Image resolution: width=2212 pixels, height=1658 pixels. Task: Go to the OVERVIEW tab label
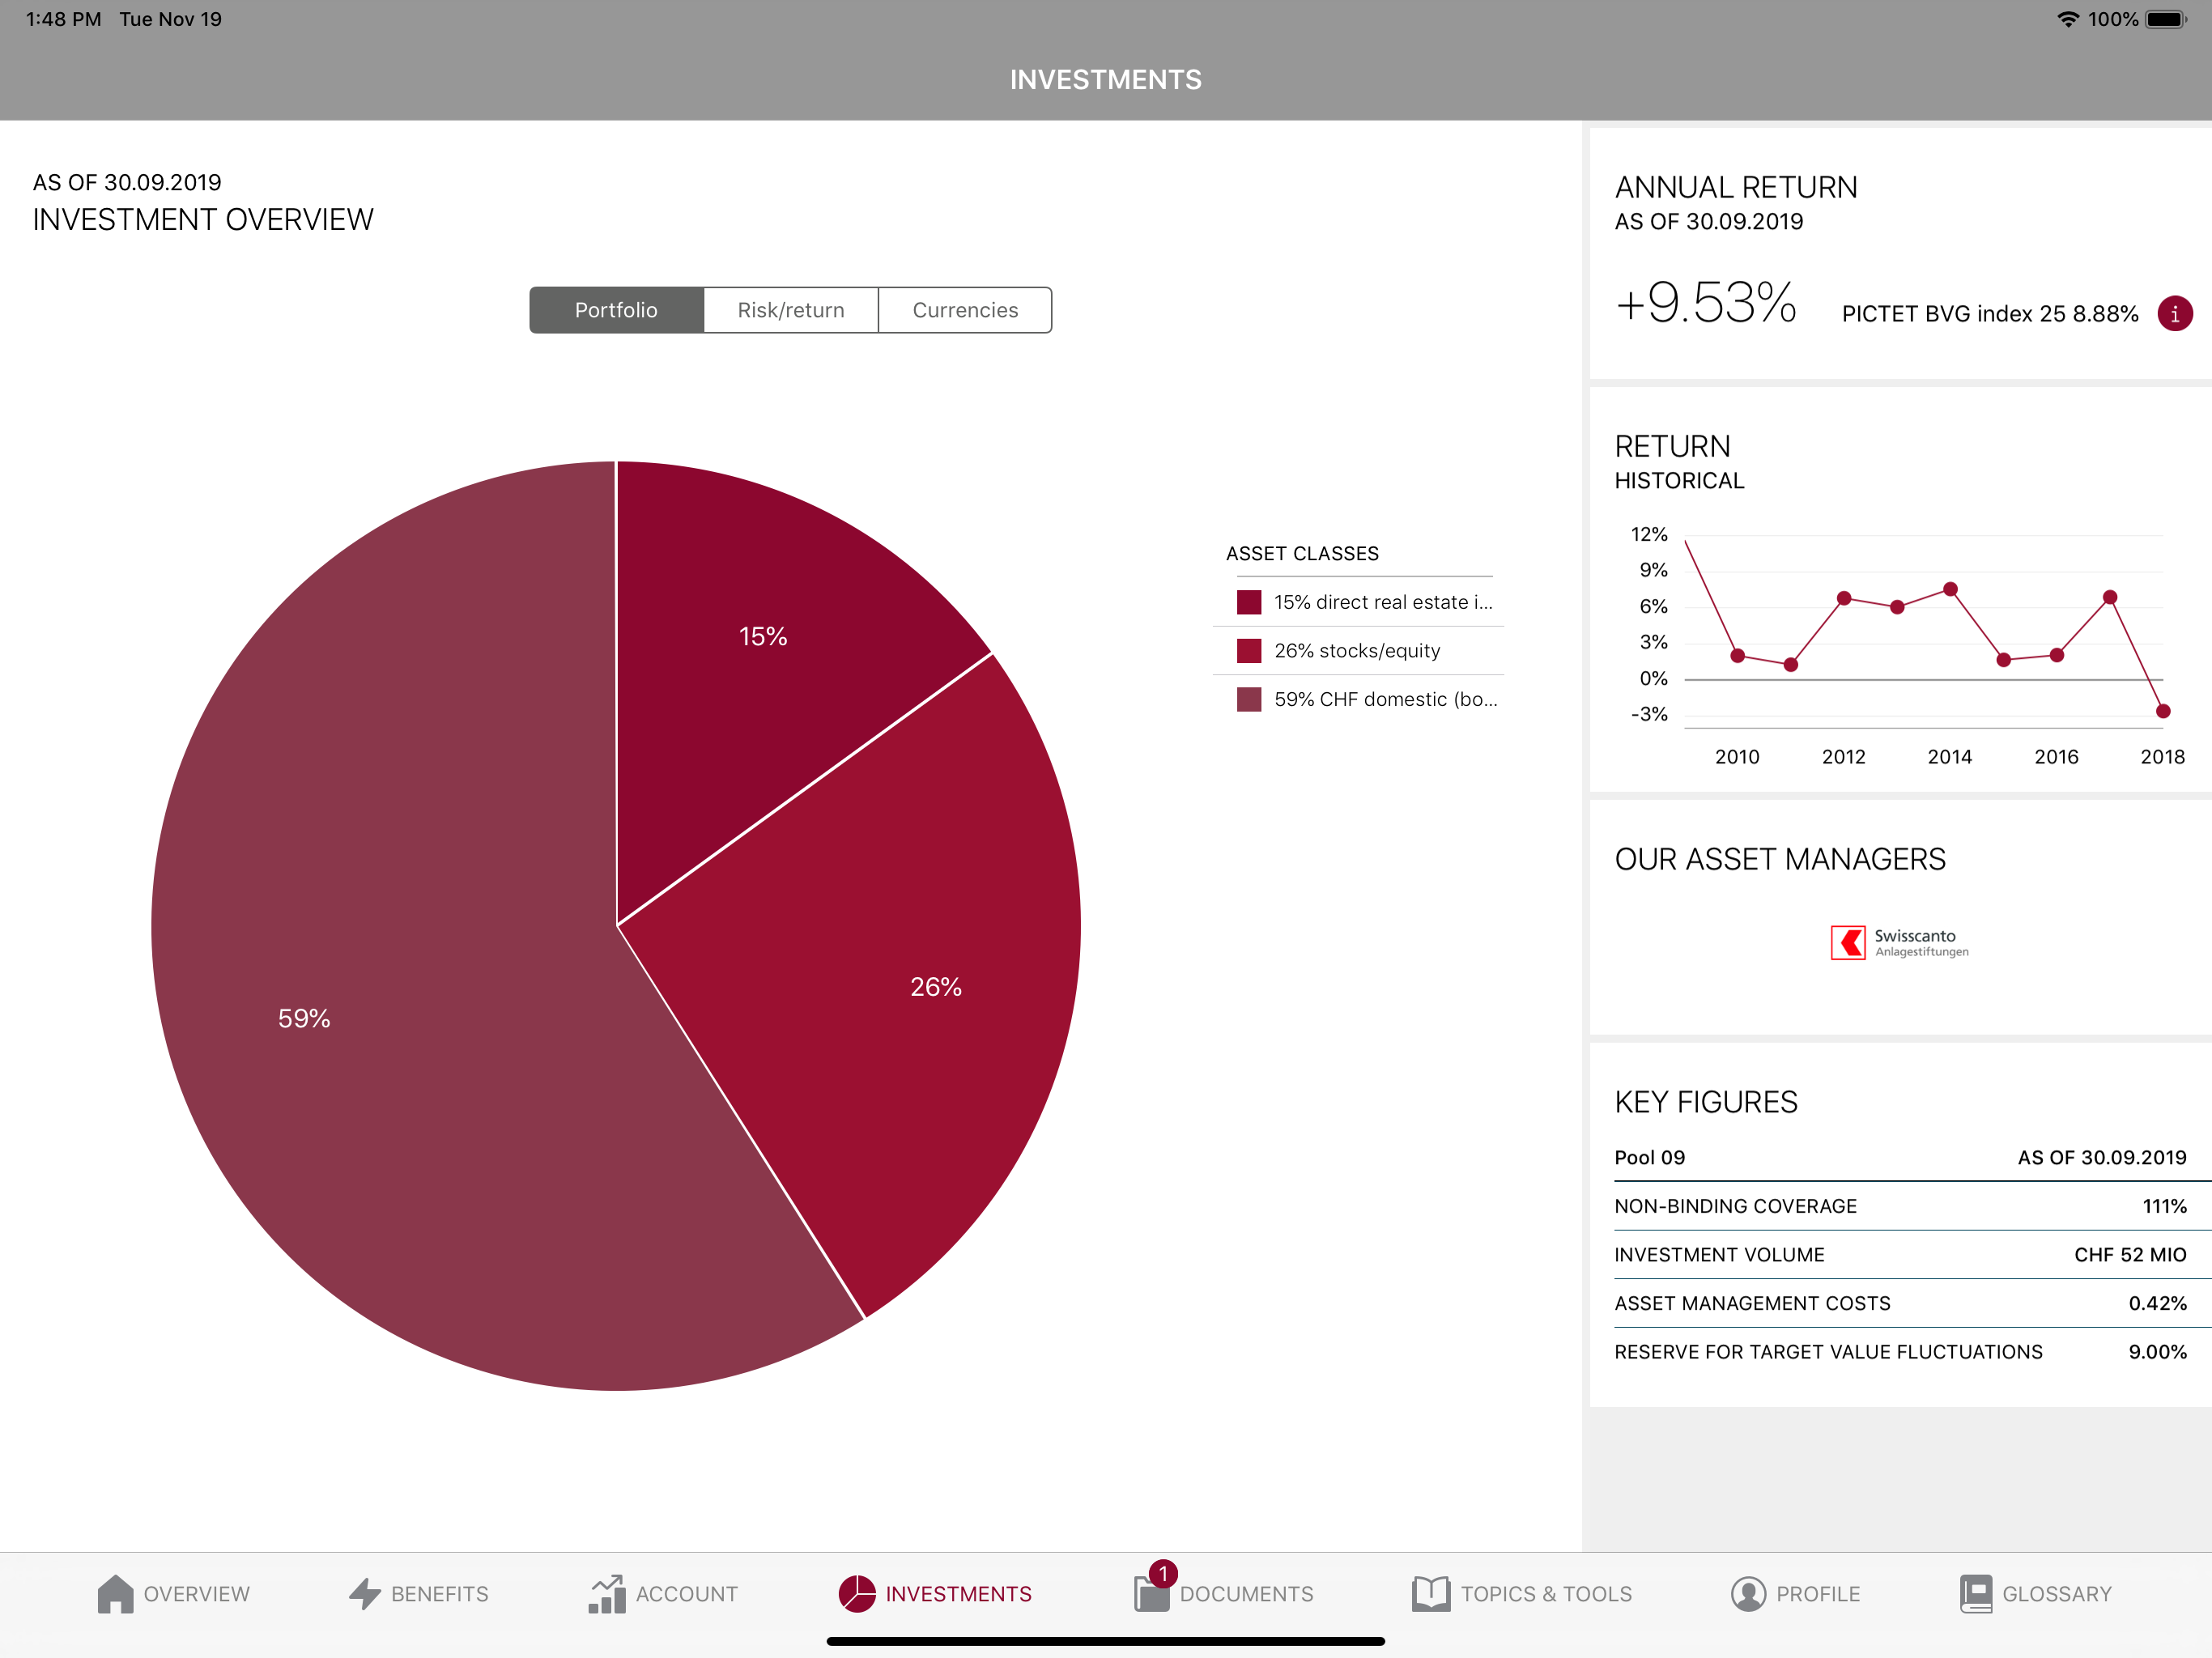coord(197,1594)
